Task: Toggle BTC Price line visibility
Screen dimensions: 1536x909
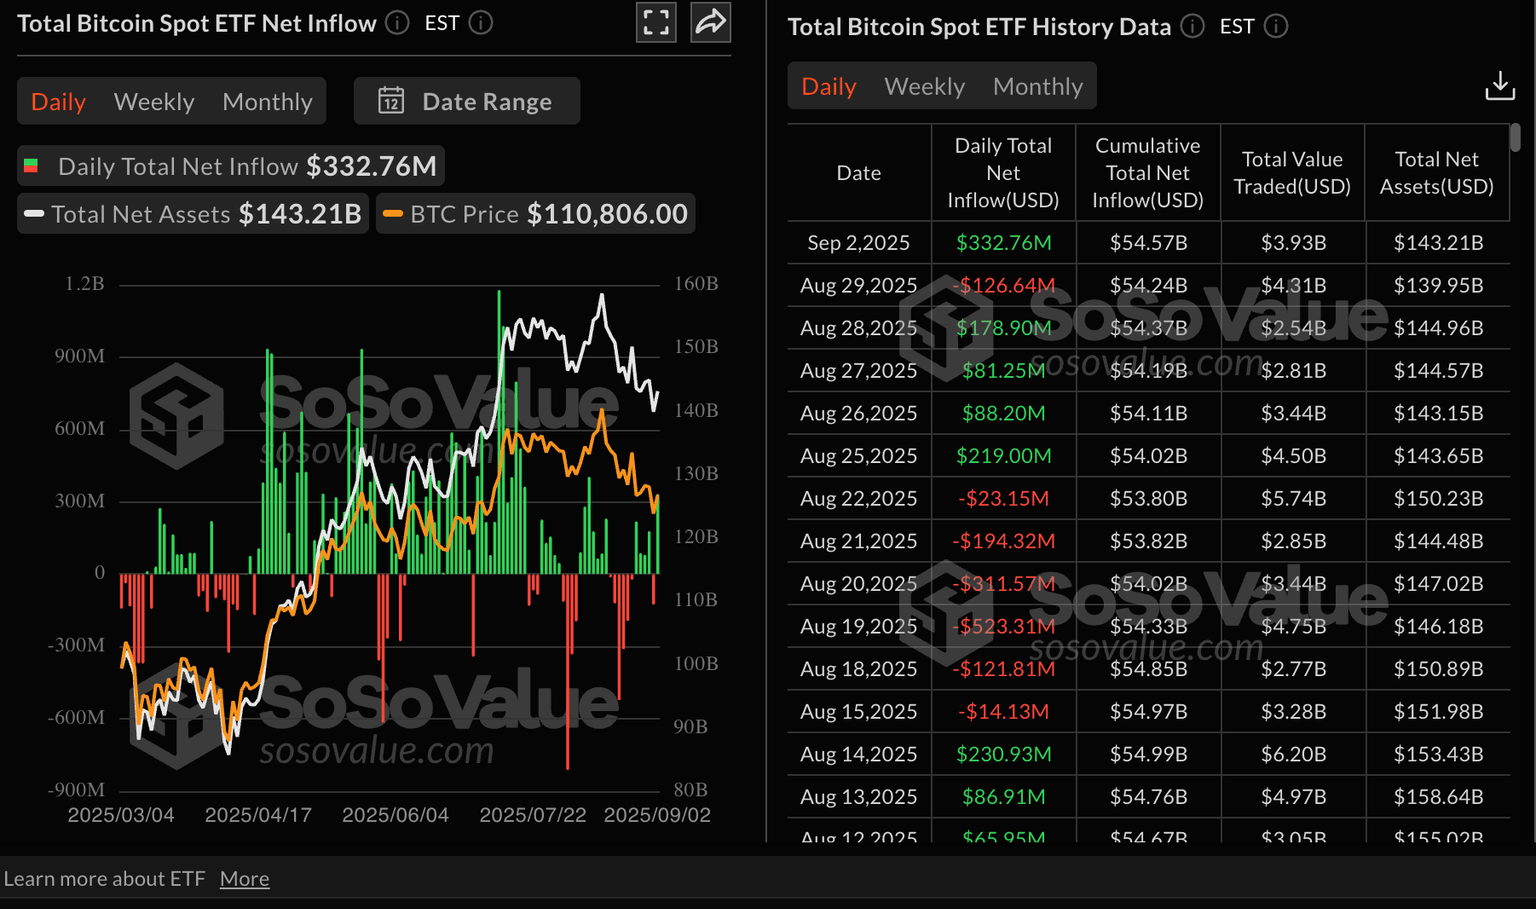Action: [536, 214]
